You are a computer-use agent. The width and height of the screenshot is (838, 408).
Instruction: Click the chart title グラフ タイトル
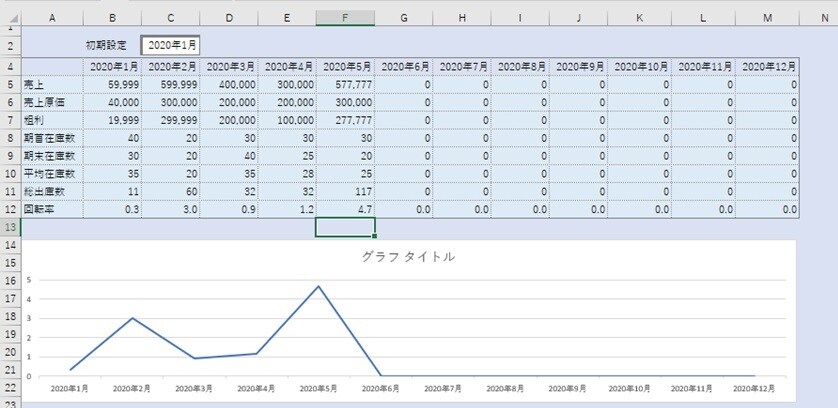click(408, 257)
